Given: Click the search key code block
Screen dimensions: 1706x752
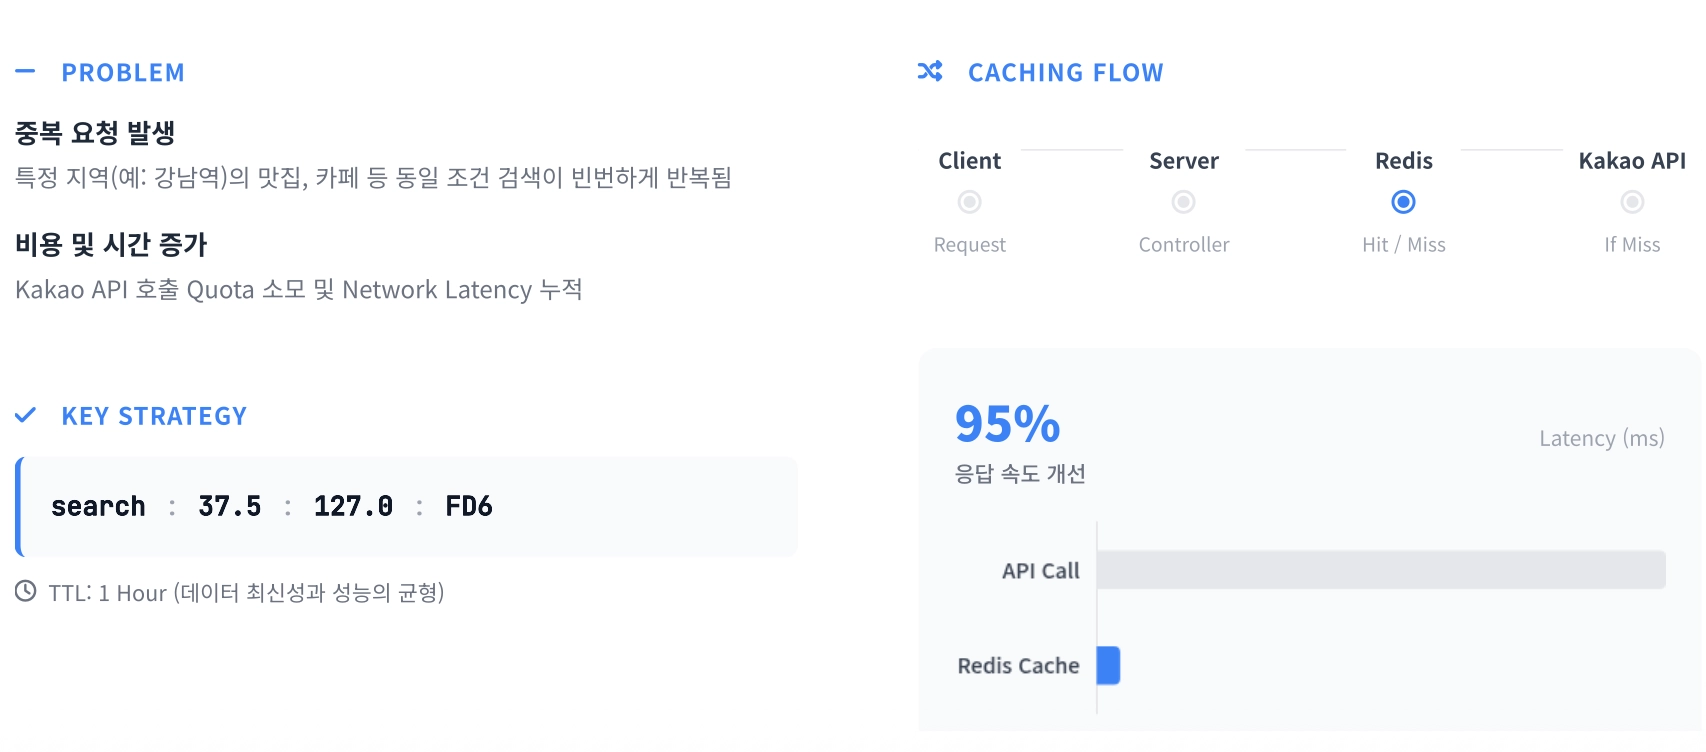Looking at the screenshot, I should click(x=408, y=506).
